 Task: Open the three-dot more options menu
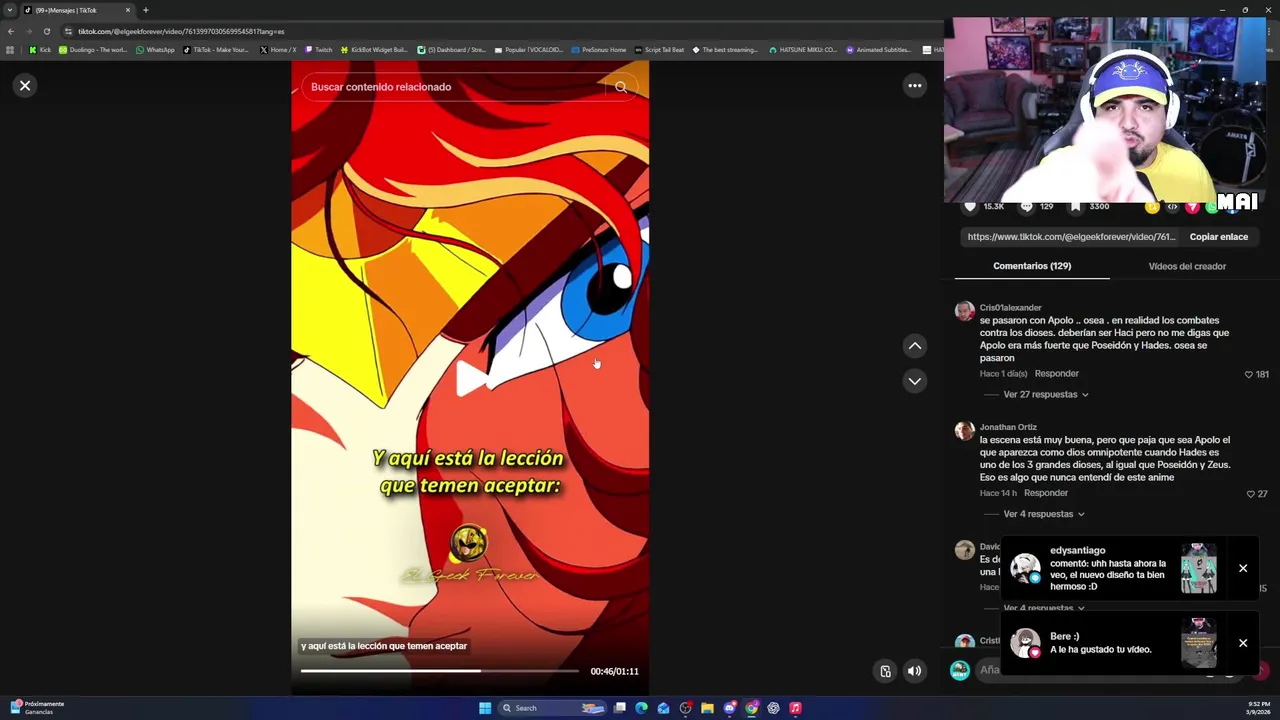pos(914,86)
